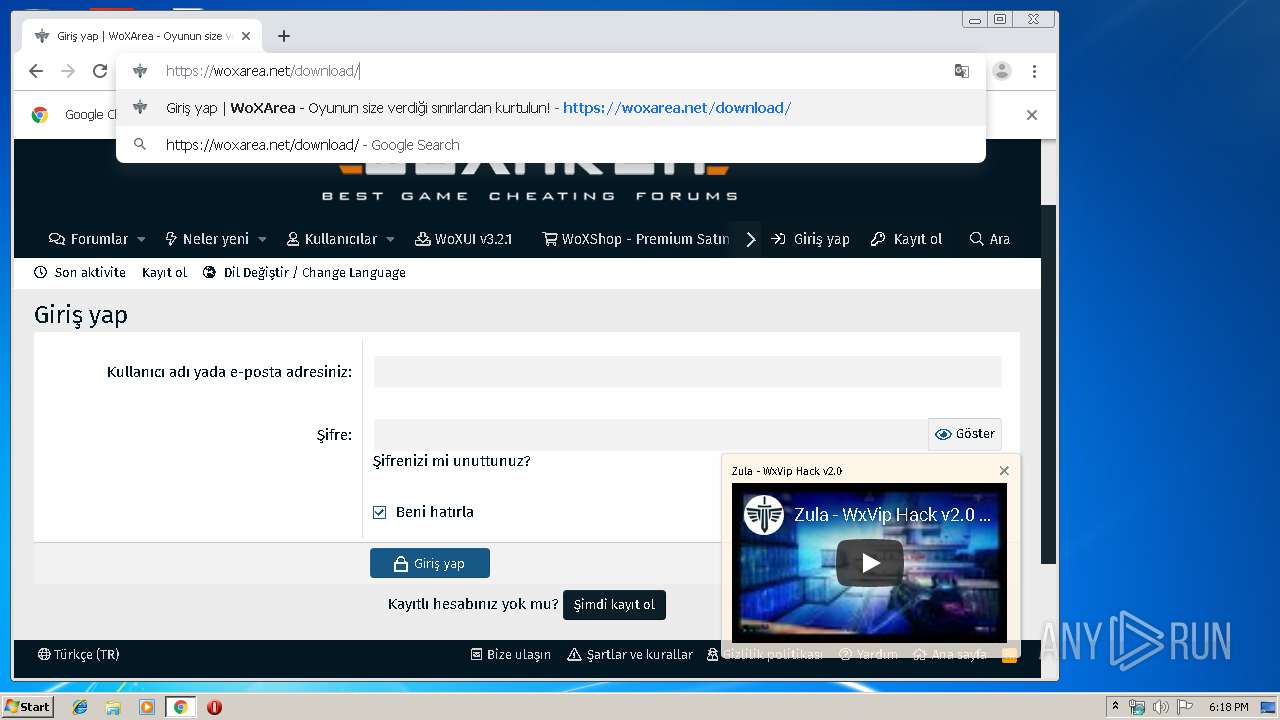Viewport: 1280px width, 720px height.
Task: Open the Forumlar nav item
Action: tap(89, 239)
